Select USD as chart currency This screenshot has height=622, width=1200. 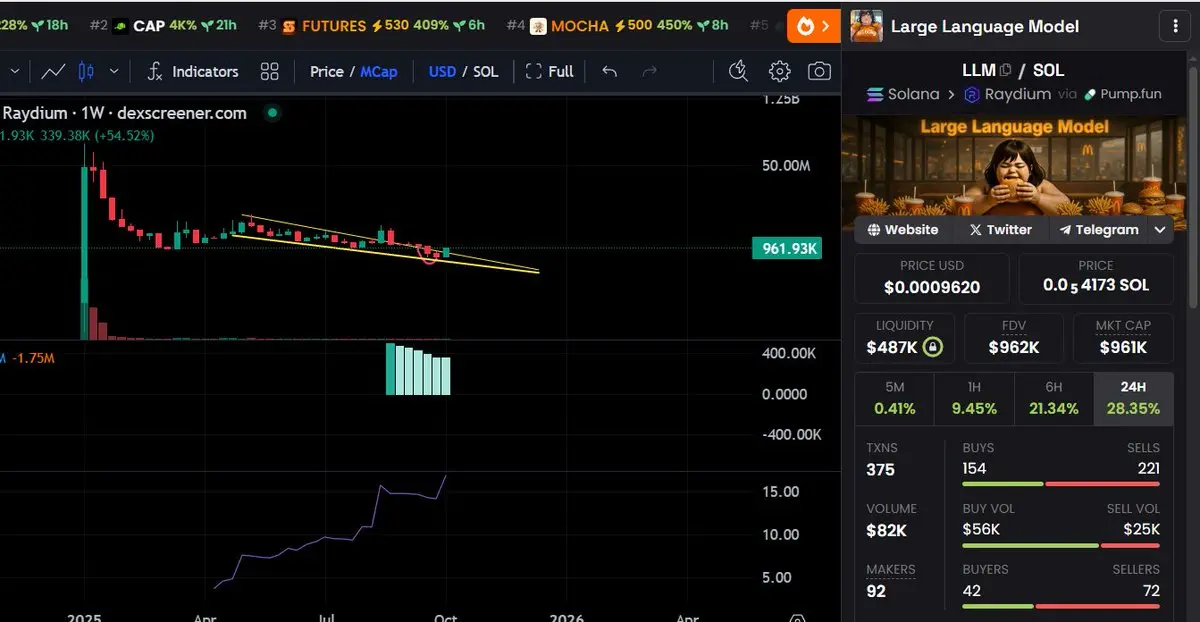[x=443, y=71]
